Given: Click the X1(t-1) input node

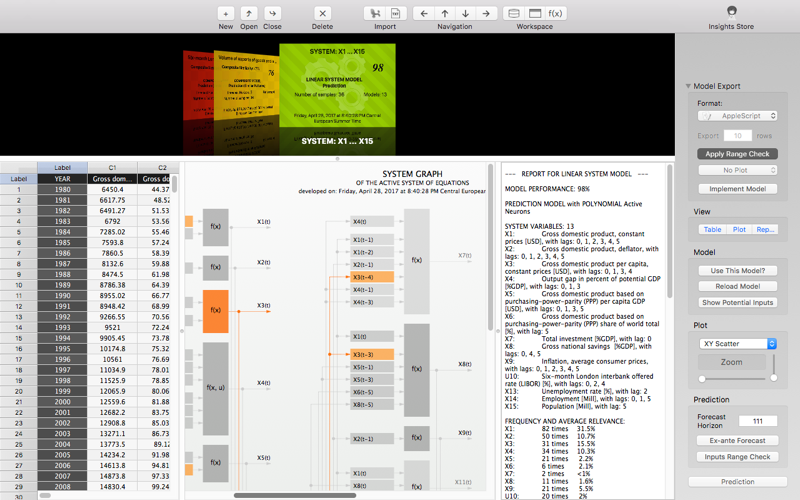Looking at the screenshot, I should click(x=372, y=239).
